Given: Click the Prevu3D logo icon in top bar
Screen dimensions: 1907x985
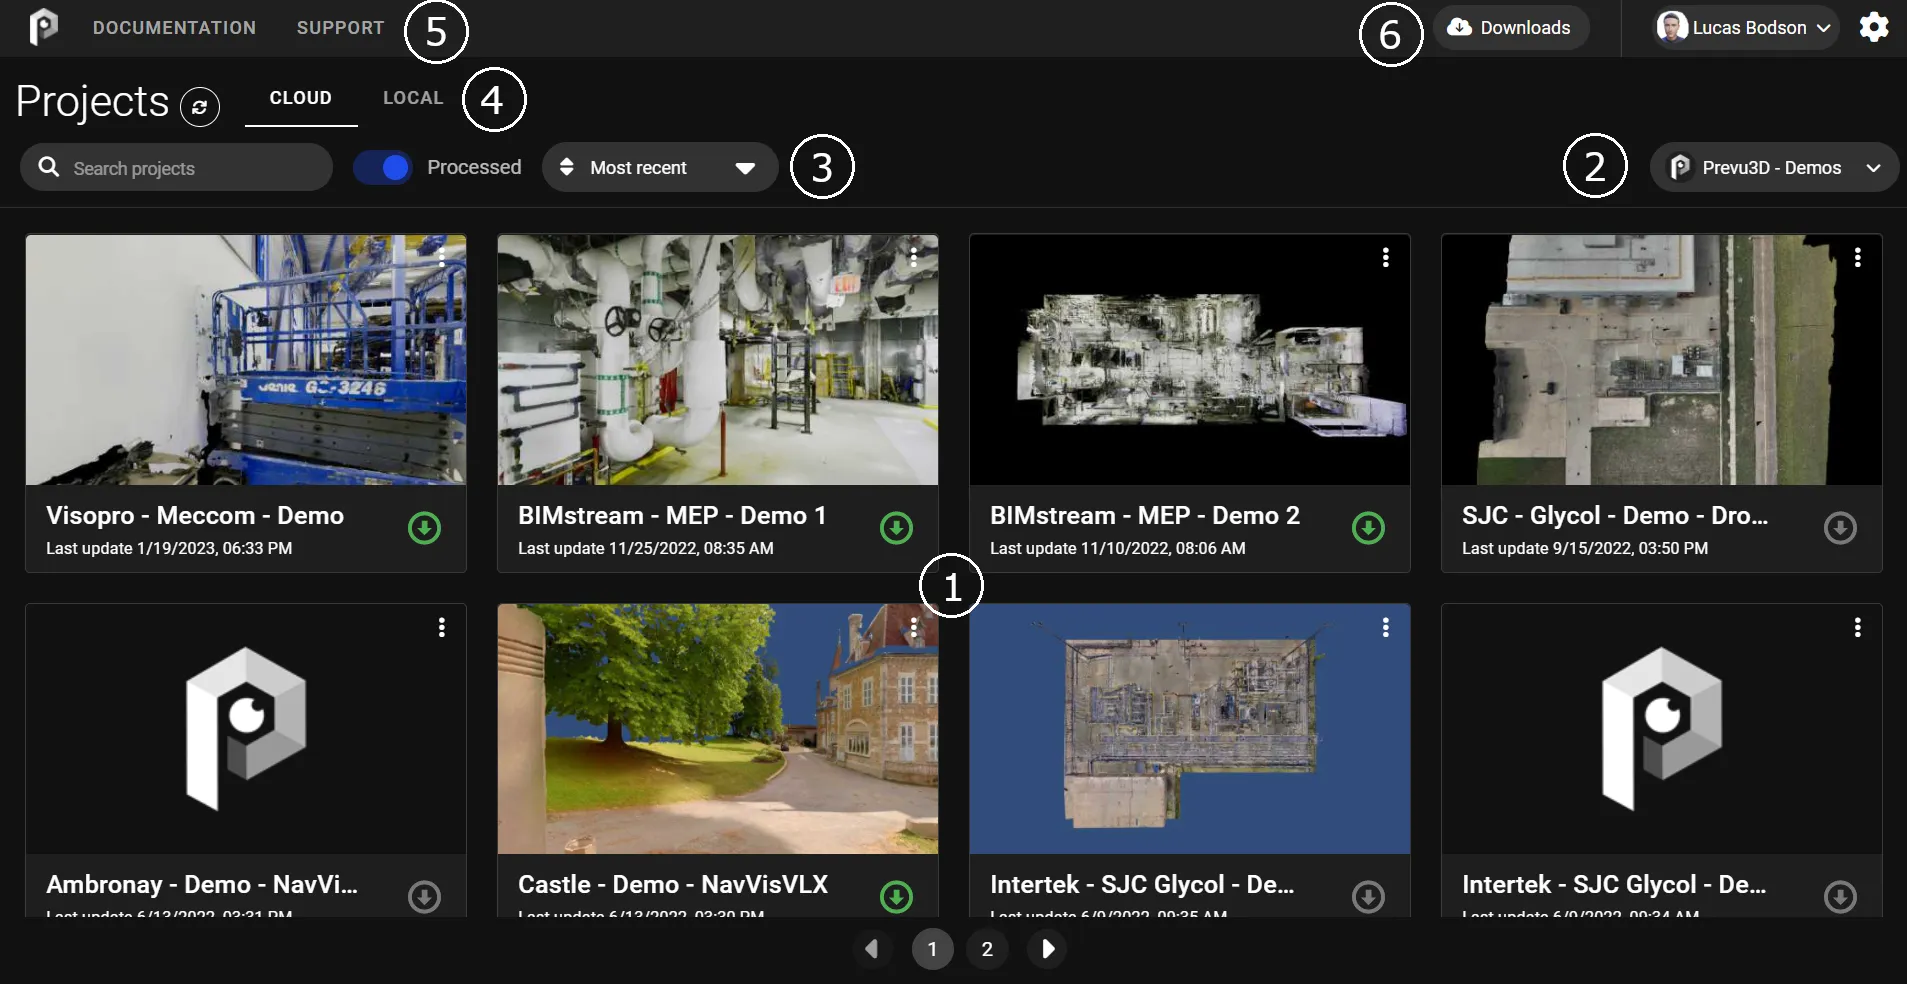Looking at the screenshot, I should [x=43, y=27].
